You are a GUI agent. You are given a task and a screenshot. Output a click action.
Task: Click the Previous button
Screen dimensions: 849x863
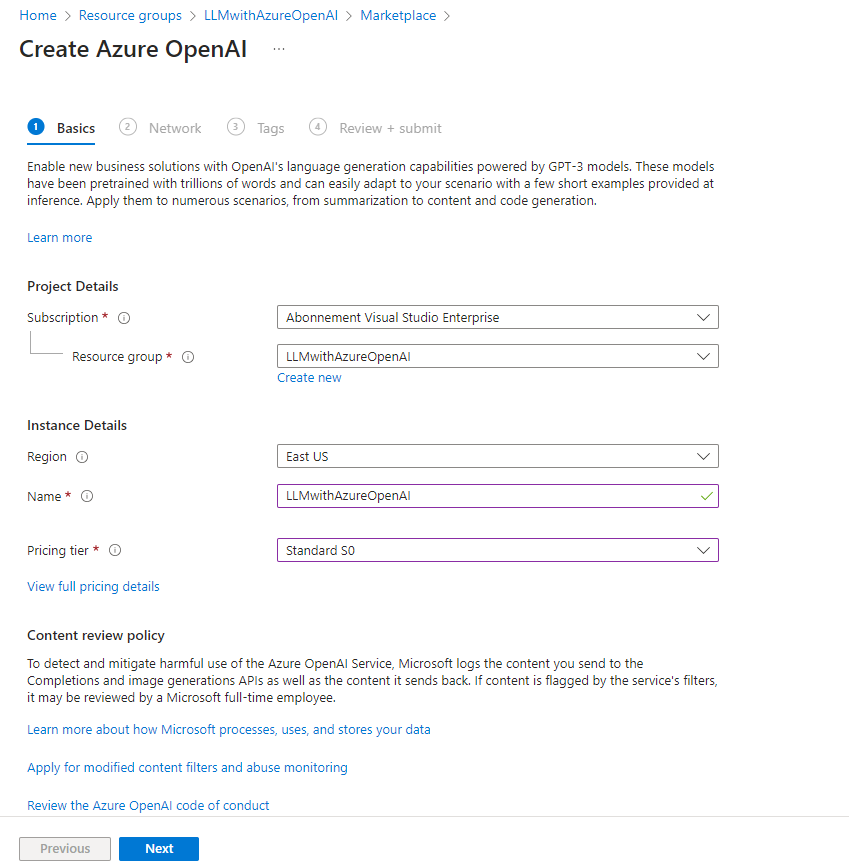coord(65,849)
